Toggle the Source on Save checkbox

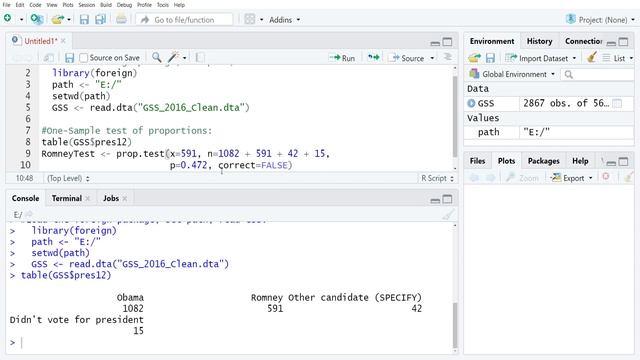coord(84,58)
